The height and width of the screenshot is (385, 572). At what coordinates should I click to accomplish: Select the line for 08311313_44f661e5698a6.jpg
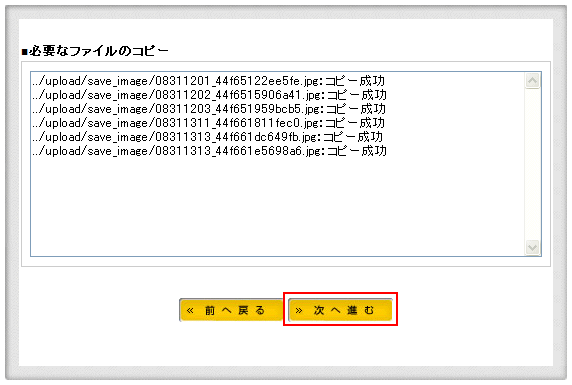(209, 151)
